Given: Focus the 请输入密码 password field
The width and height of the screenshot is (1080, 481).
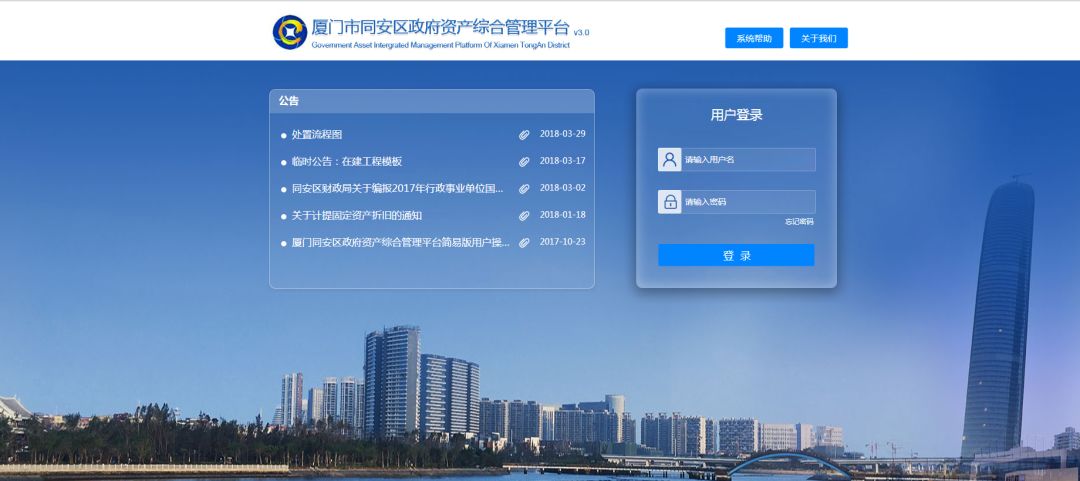Looking at the screenshot, I should 747,202.
